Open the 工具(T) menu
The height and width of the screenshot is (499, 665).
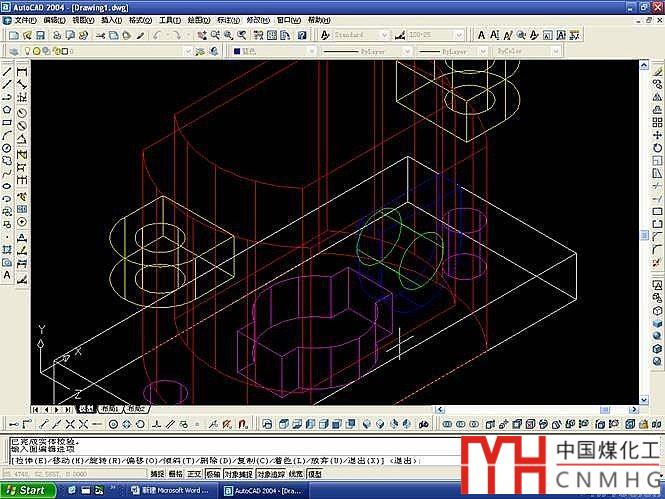170,20
